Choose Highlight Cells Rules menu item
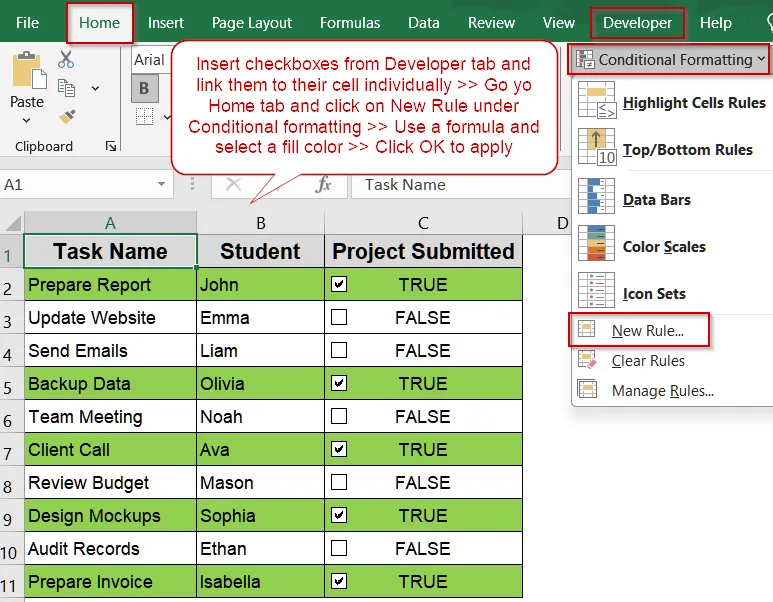The image size is (773, 602). [673, 102]
